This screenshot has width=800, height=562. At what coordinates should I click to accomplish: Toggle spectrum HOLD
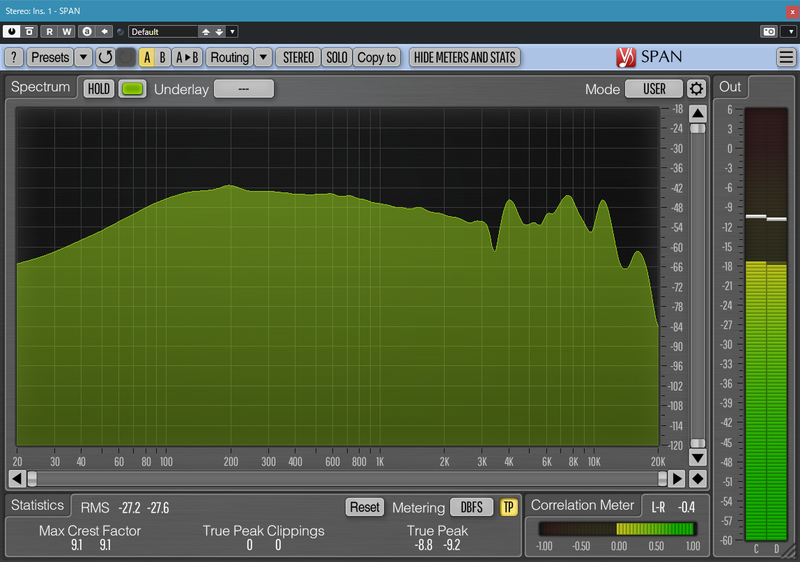[98, 89]
